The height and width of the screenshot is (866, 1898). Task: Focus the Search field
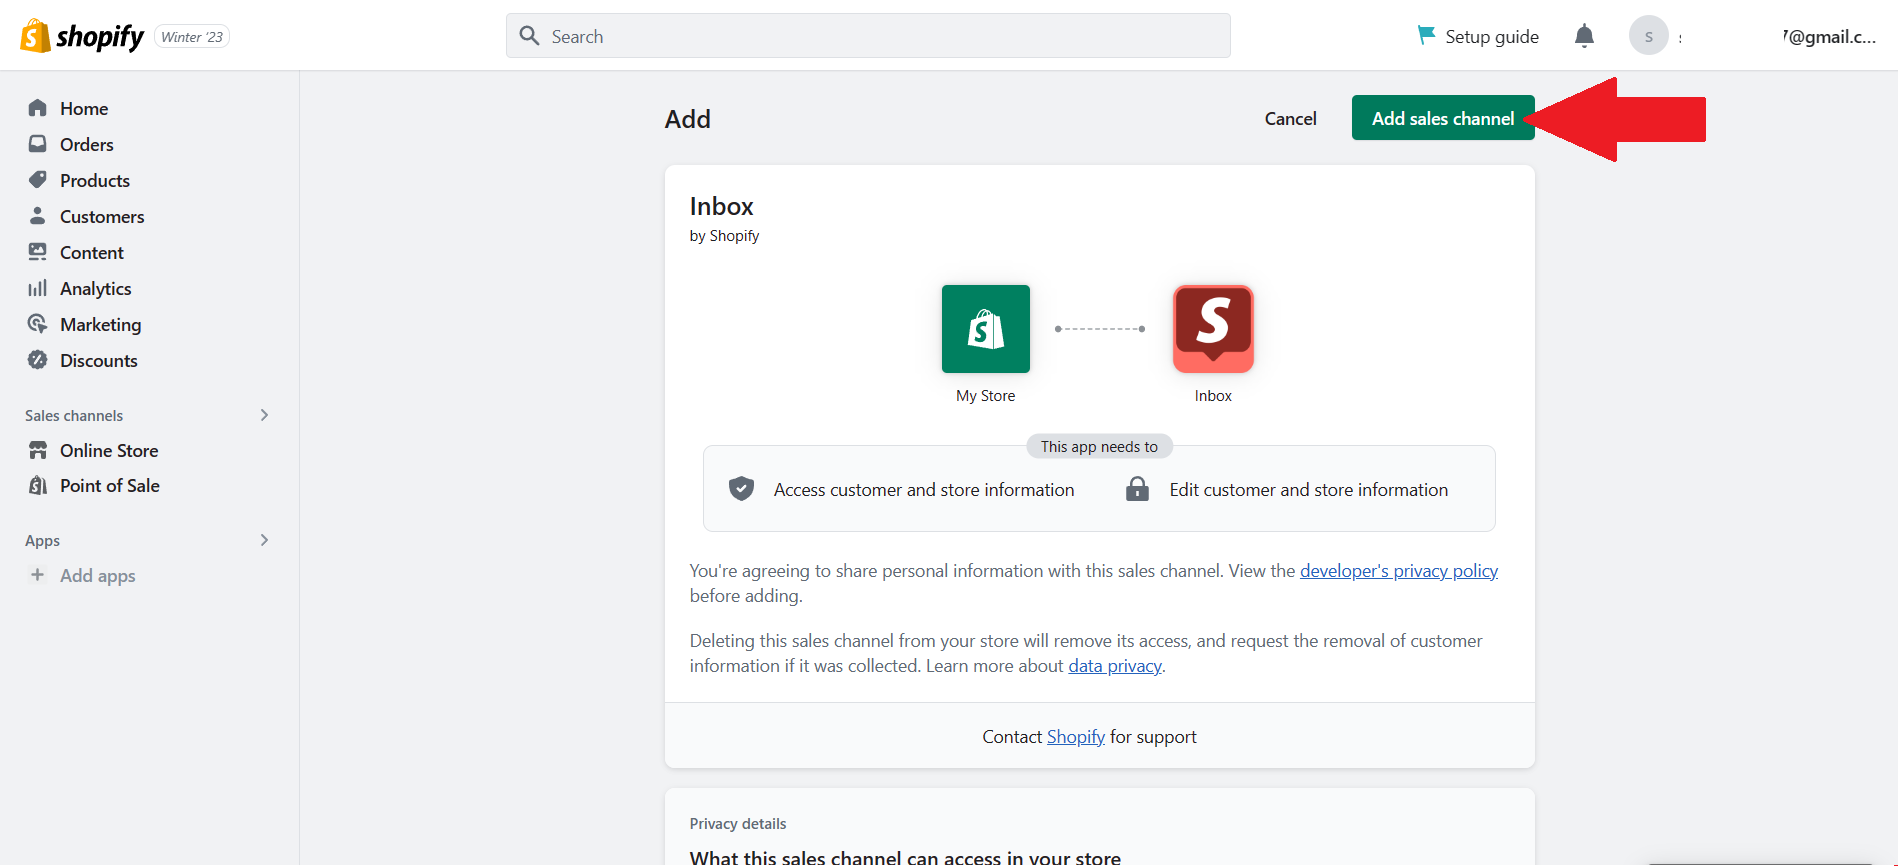point(868,36)
